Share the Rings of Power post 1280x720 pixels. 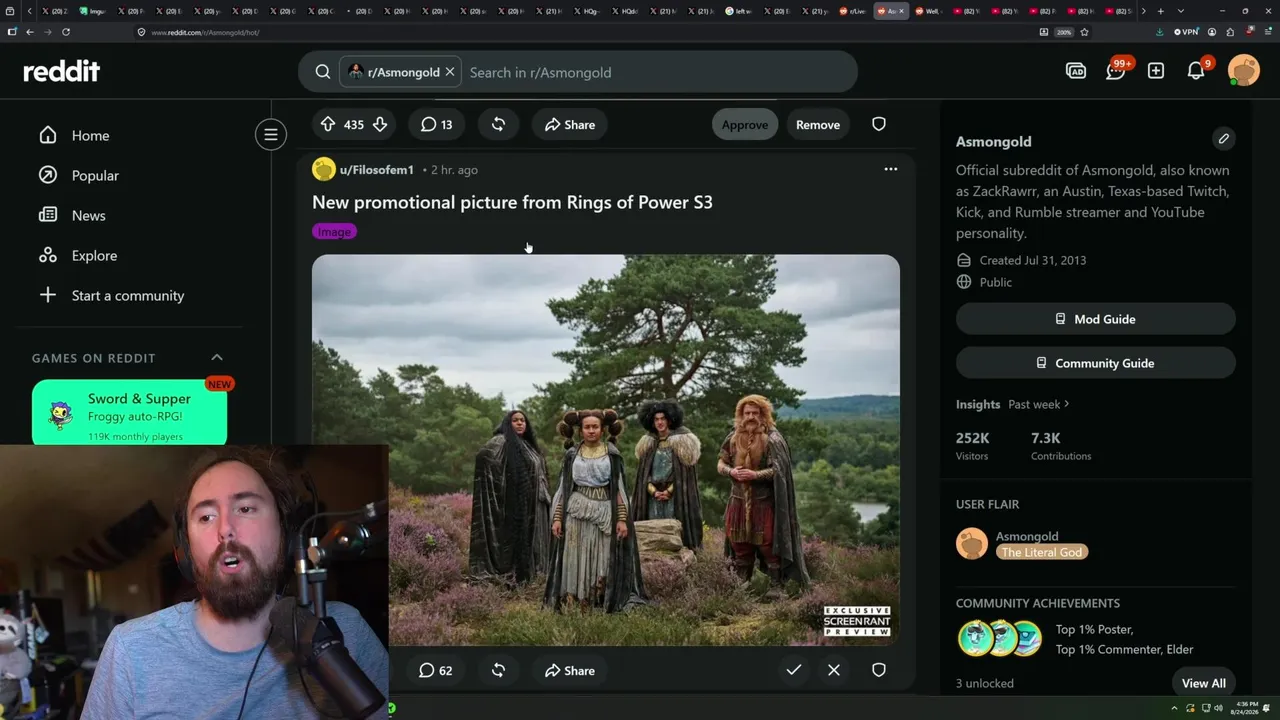[570, 670]
